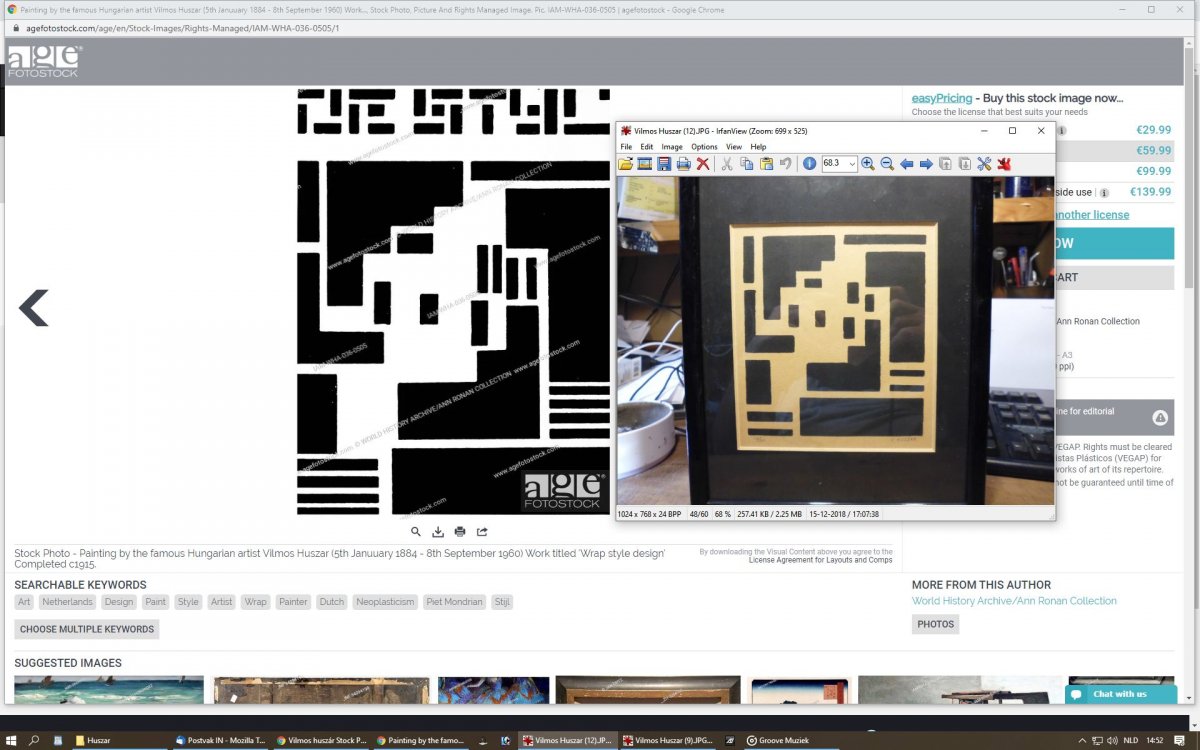1200x750 pixels.
Task: Open the IrfanView File menu
Action: coord(627,147)
